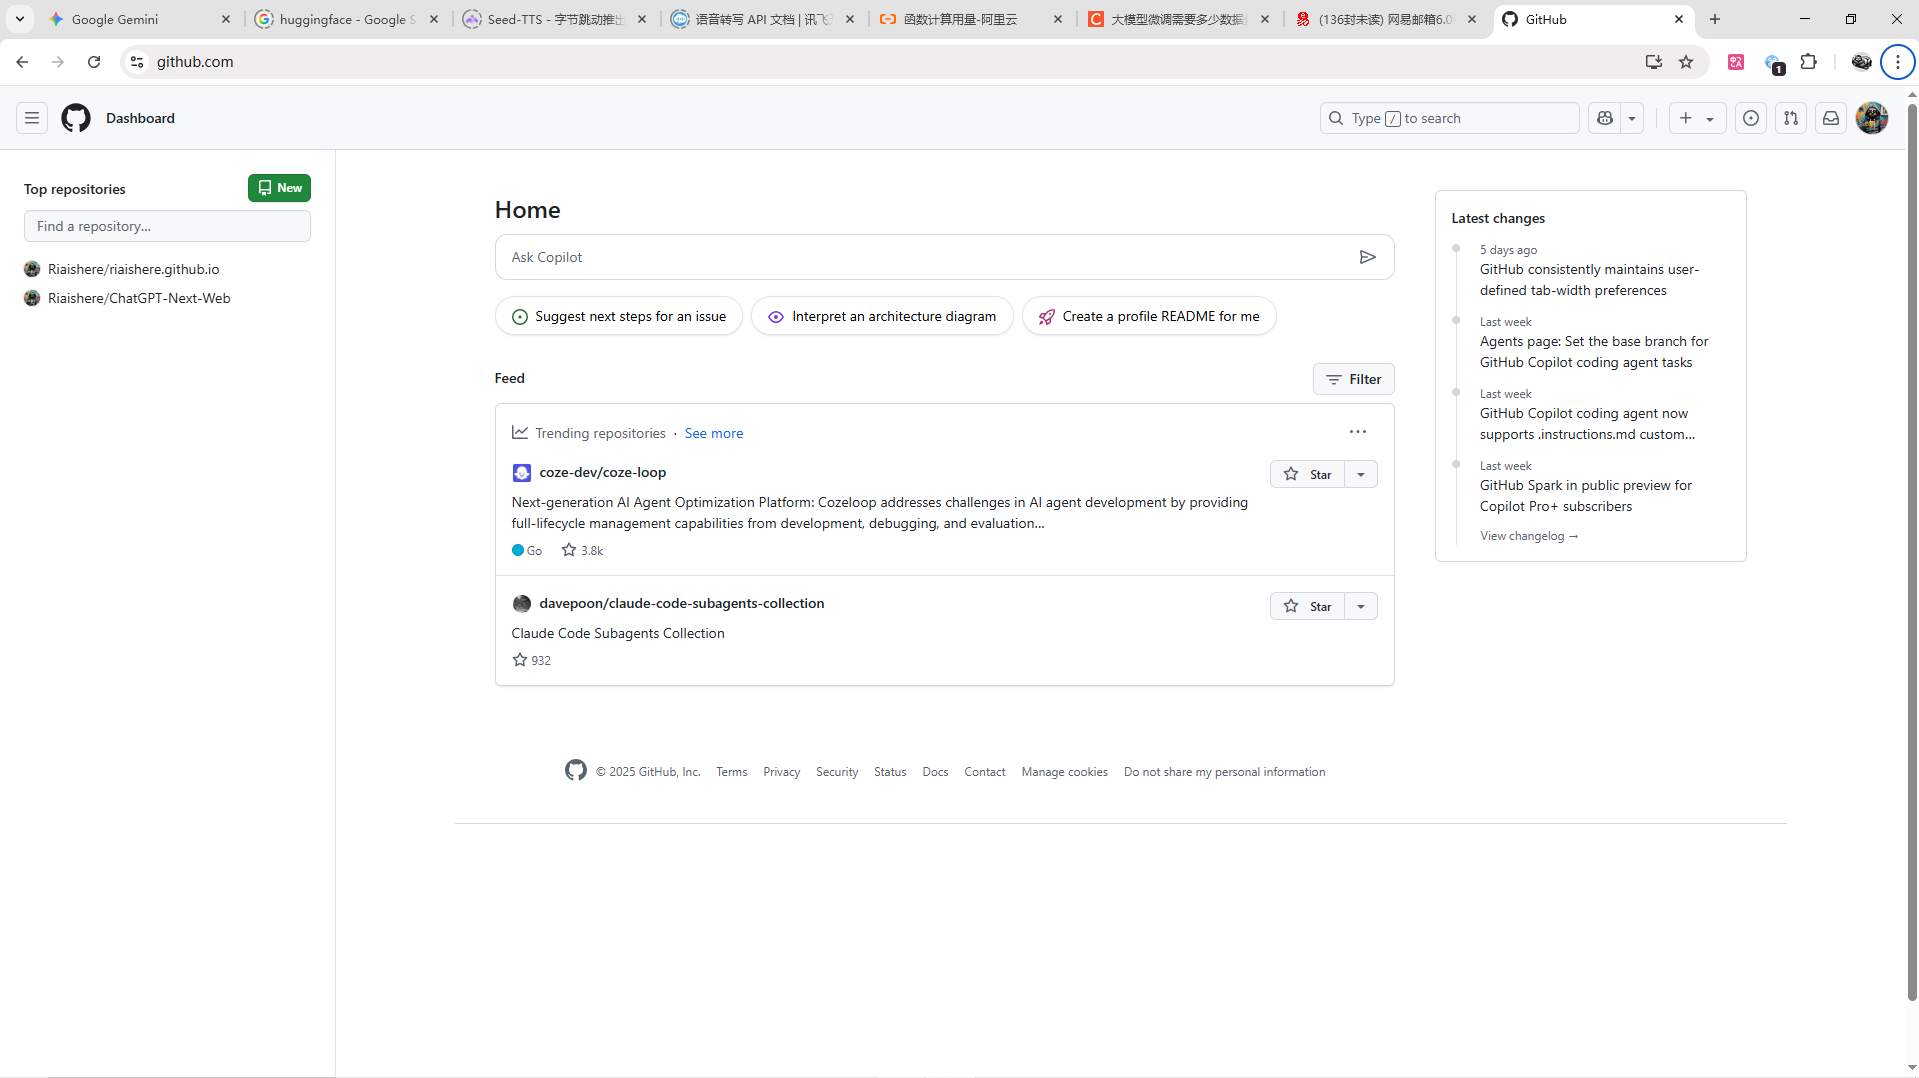Image resolution: width=1919 pixels, height=1078 pixels.
Task: Click the GitHub Octocat logo in header
Action: (76, 118)
